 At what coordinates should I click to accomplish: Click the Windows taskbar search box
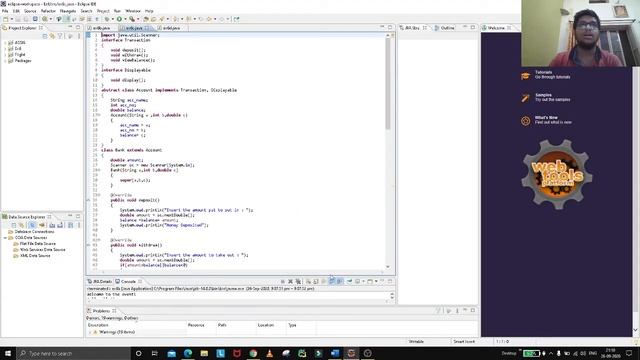(73, 353)
